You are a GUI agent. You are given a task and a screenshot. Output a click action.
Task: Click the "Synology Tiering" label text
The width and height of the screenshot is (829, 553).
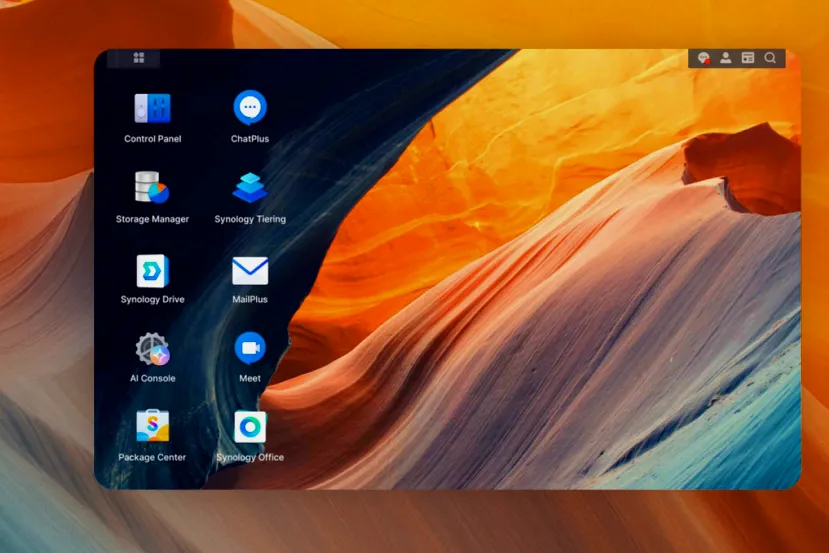point(250,219)
